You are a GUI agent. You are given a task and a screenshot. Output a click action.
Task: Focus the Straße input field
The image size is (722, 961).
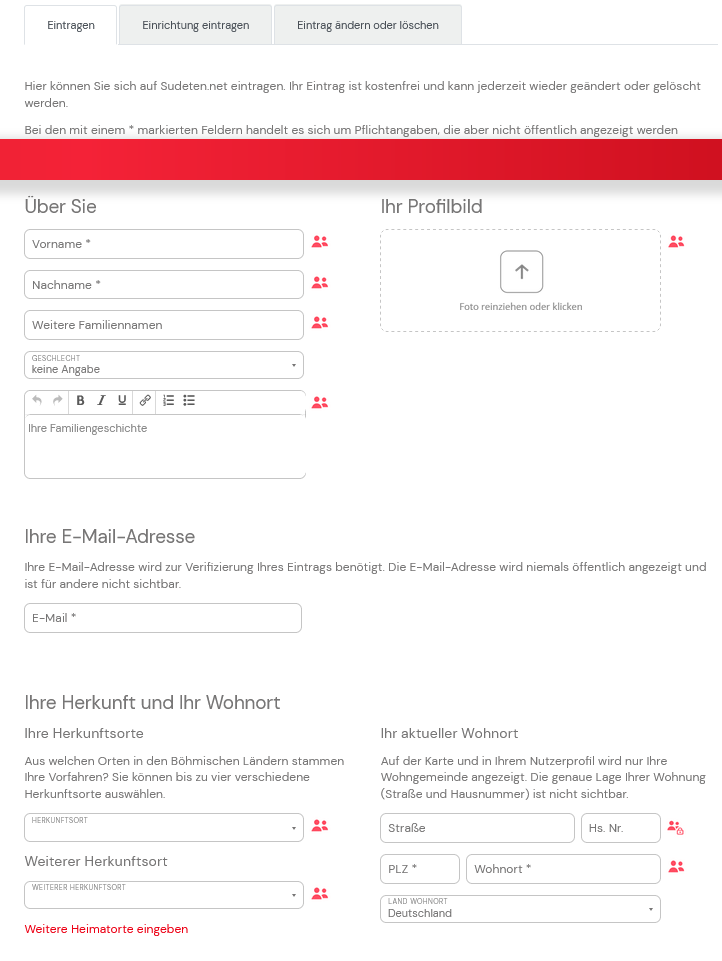[x=477, y=828]
